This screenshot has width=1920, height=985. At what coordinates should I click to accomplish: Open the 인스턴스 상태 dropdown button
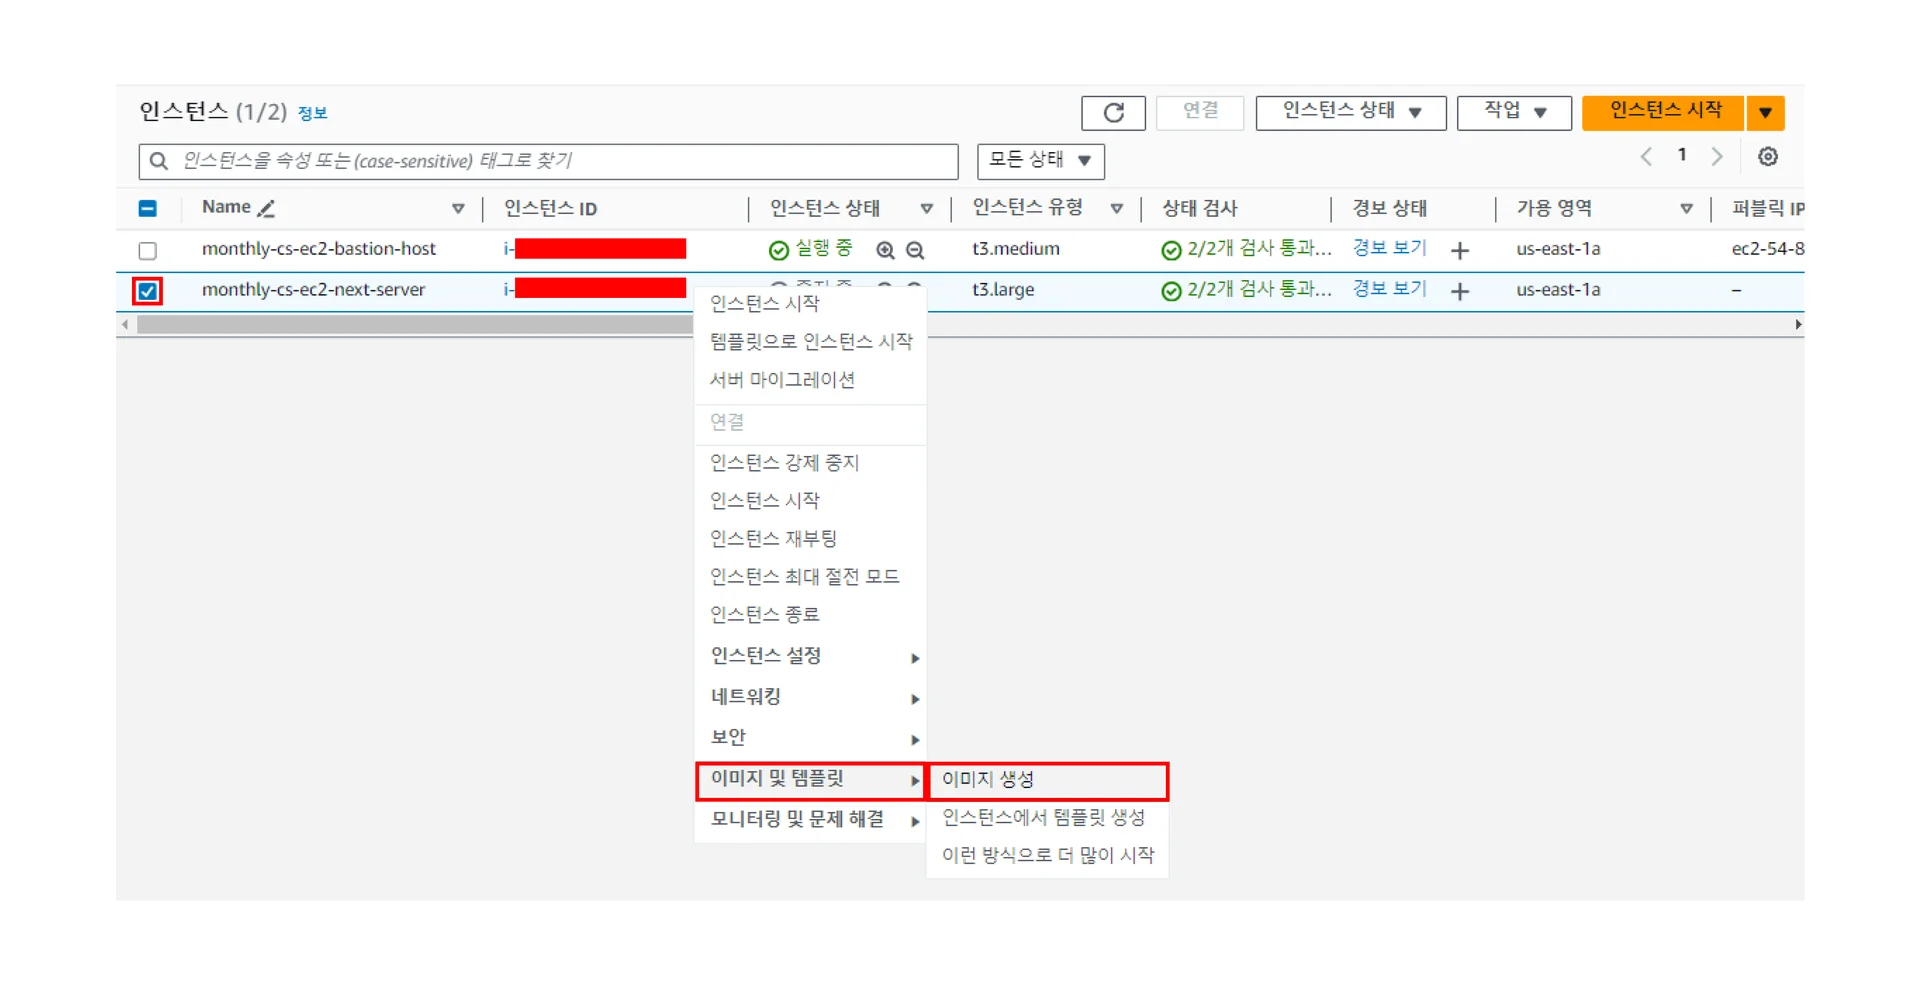coord(1350,113)
